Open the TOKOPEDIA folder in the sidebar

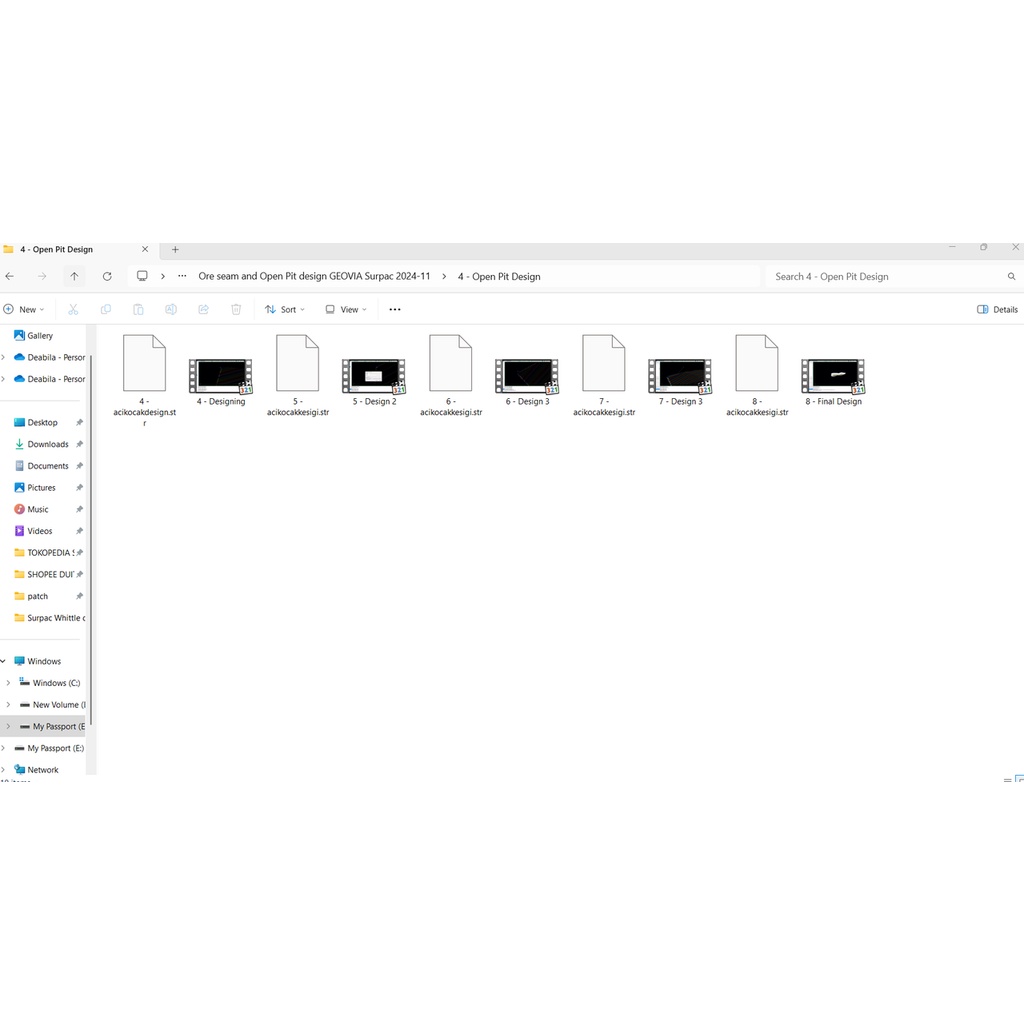(x=43, y=552)
